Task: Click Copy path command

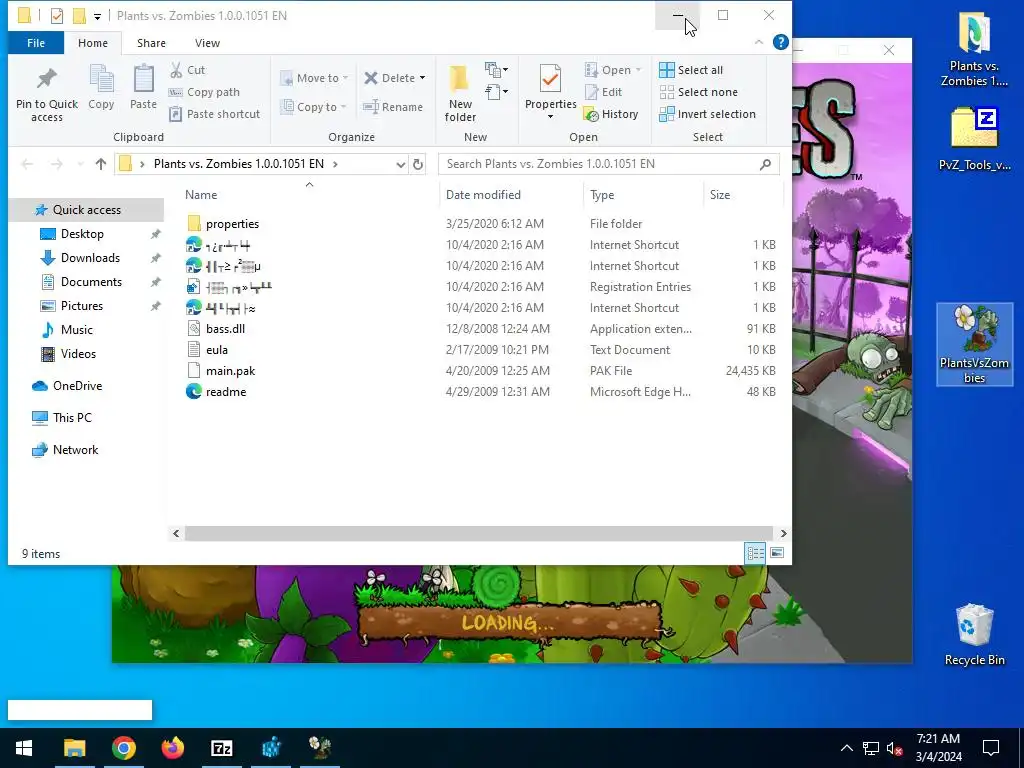Action: (x=204, y=92)
